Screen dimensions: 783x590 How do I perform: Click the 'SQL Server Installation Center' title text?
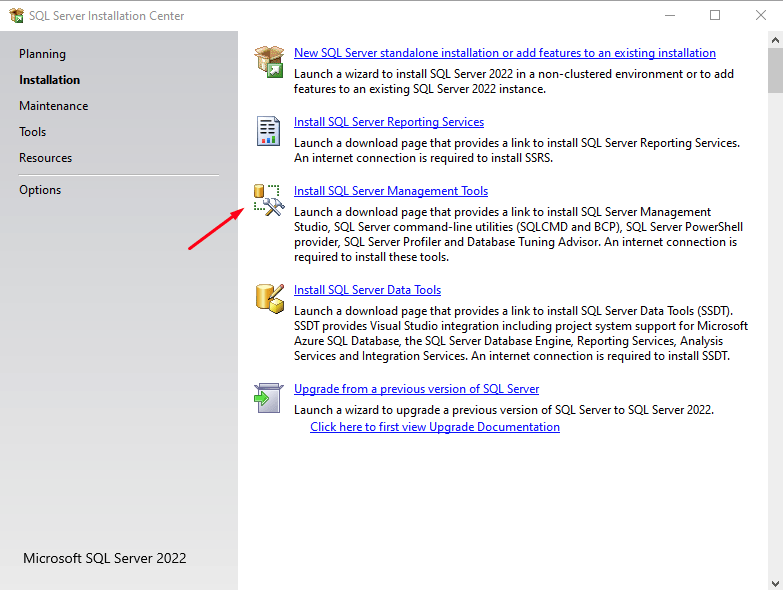(106, 16)
